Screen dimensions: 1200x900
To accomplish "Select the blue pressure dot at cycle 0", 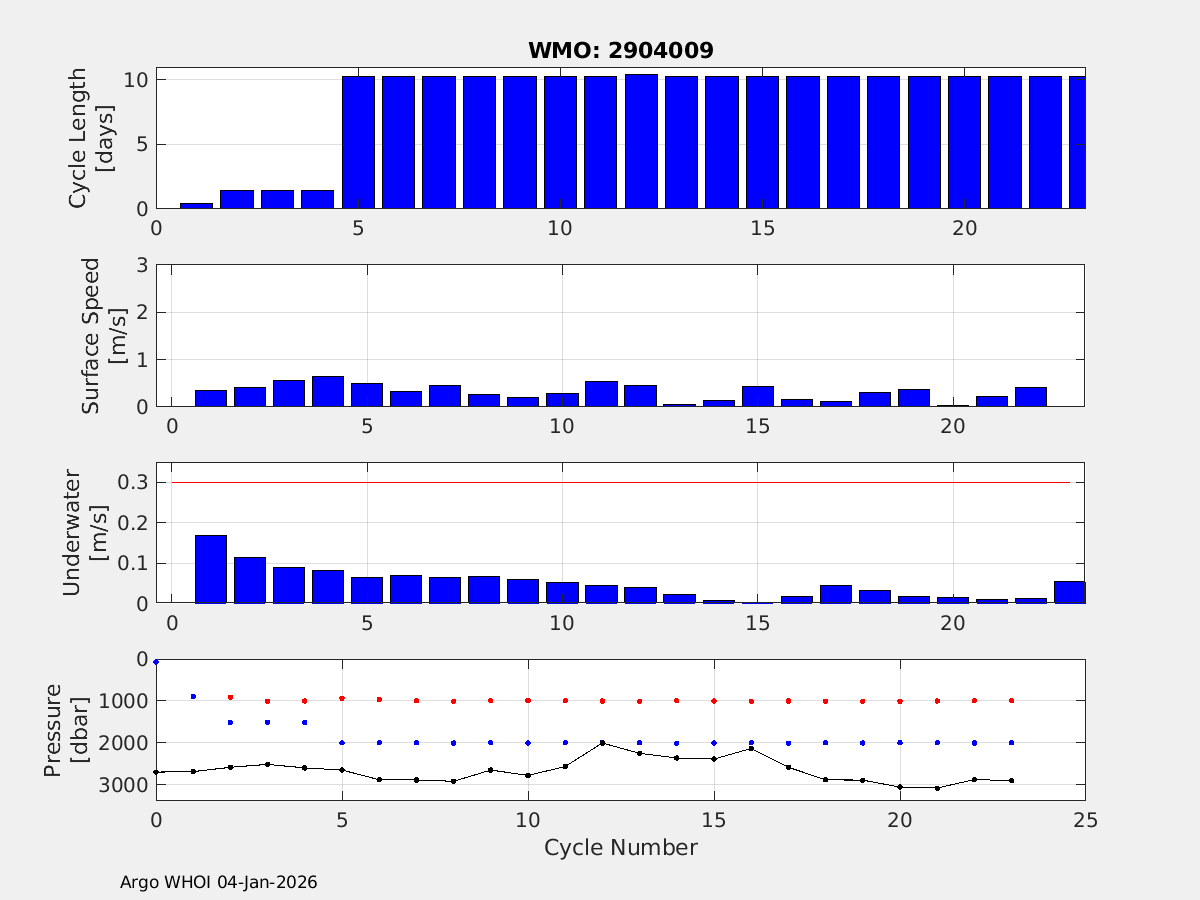I will coord(156,662).
